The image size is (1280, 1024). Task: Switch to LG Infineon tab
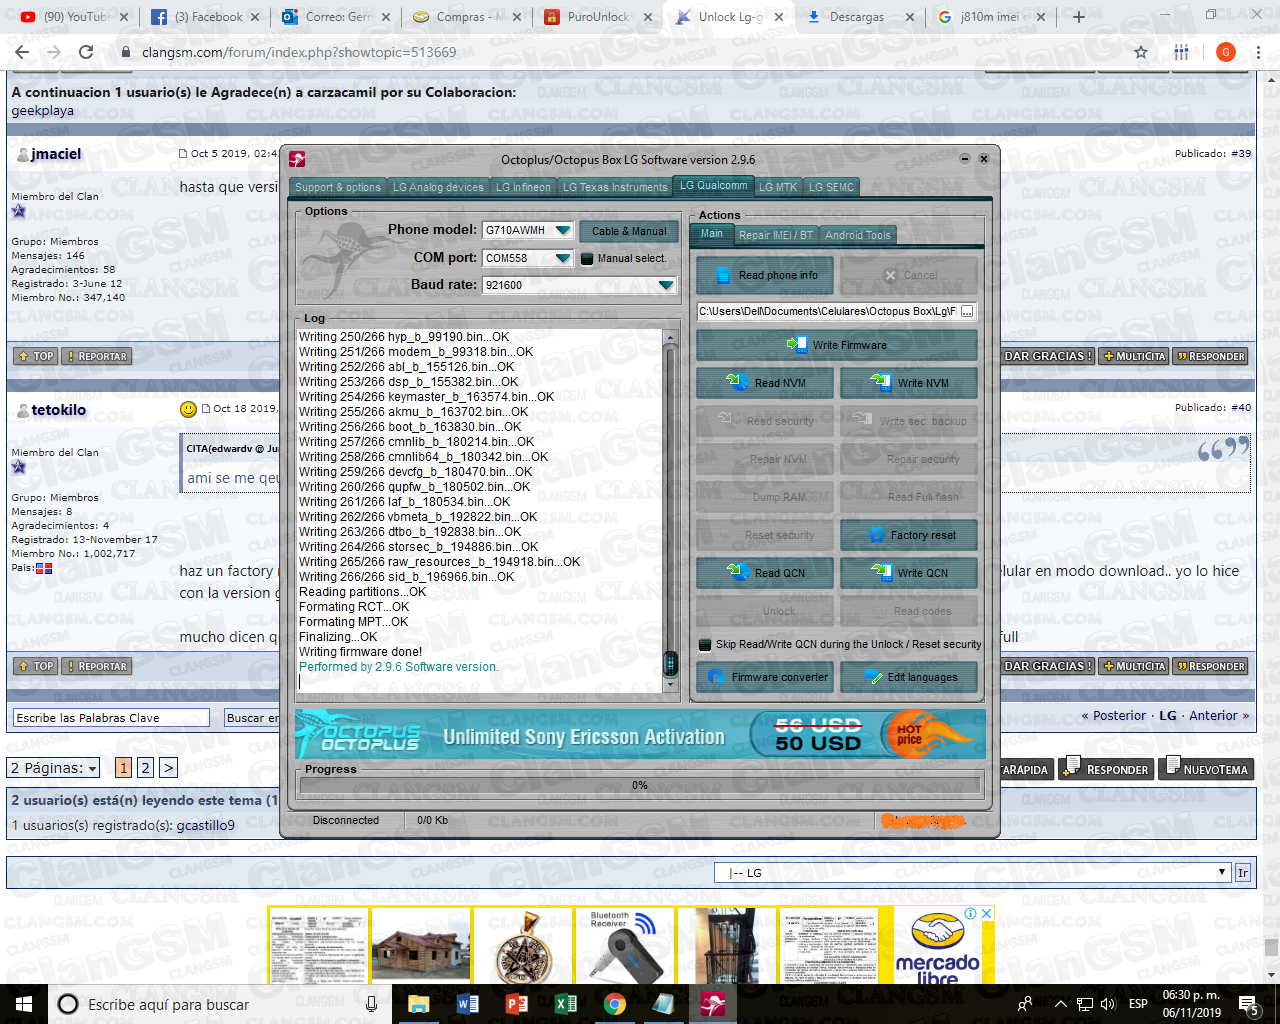[x=523, y=187]
